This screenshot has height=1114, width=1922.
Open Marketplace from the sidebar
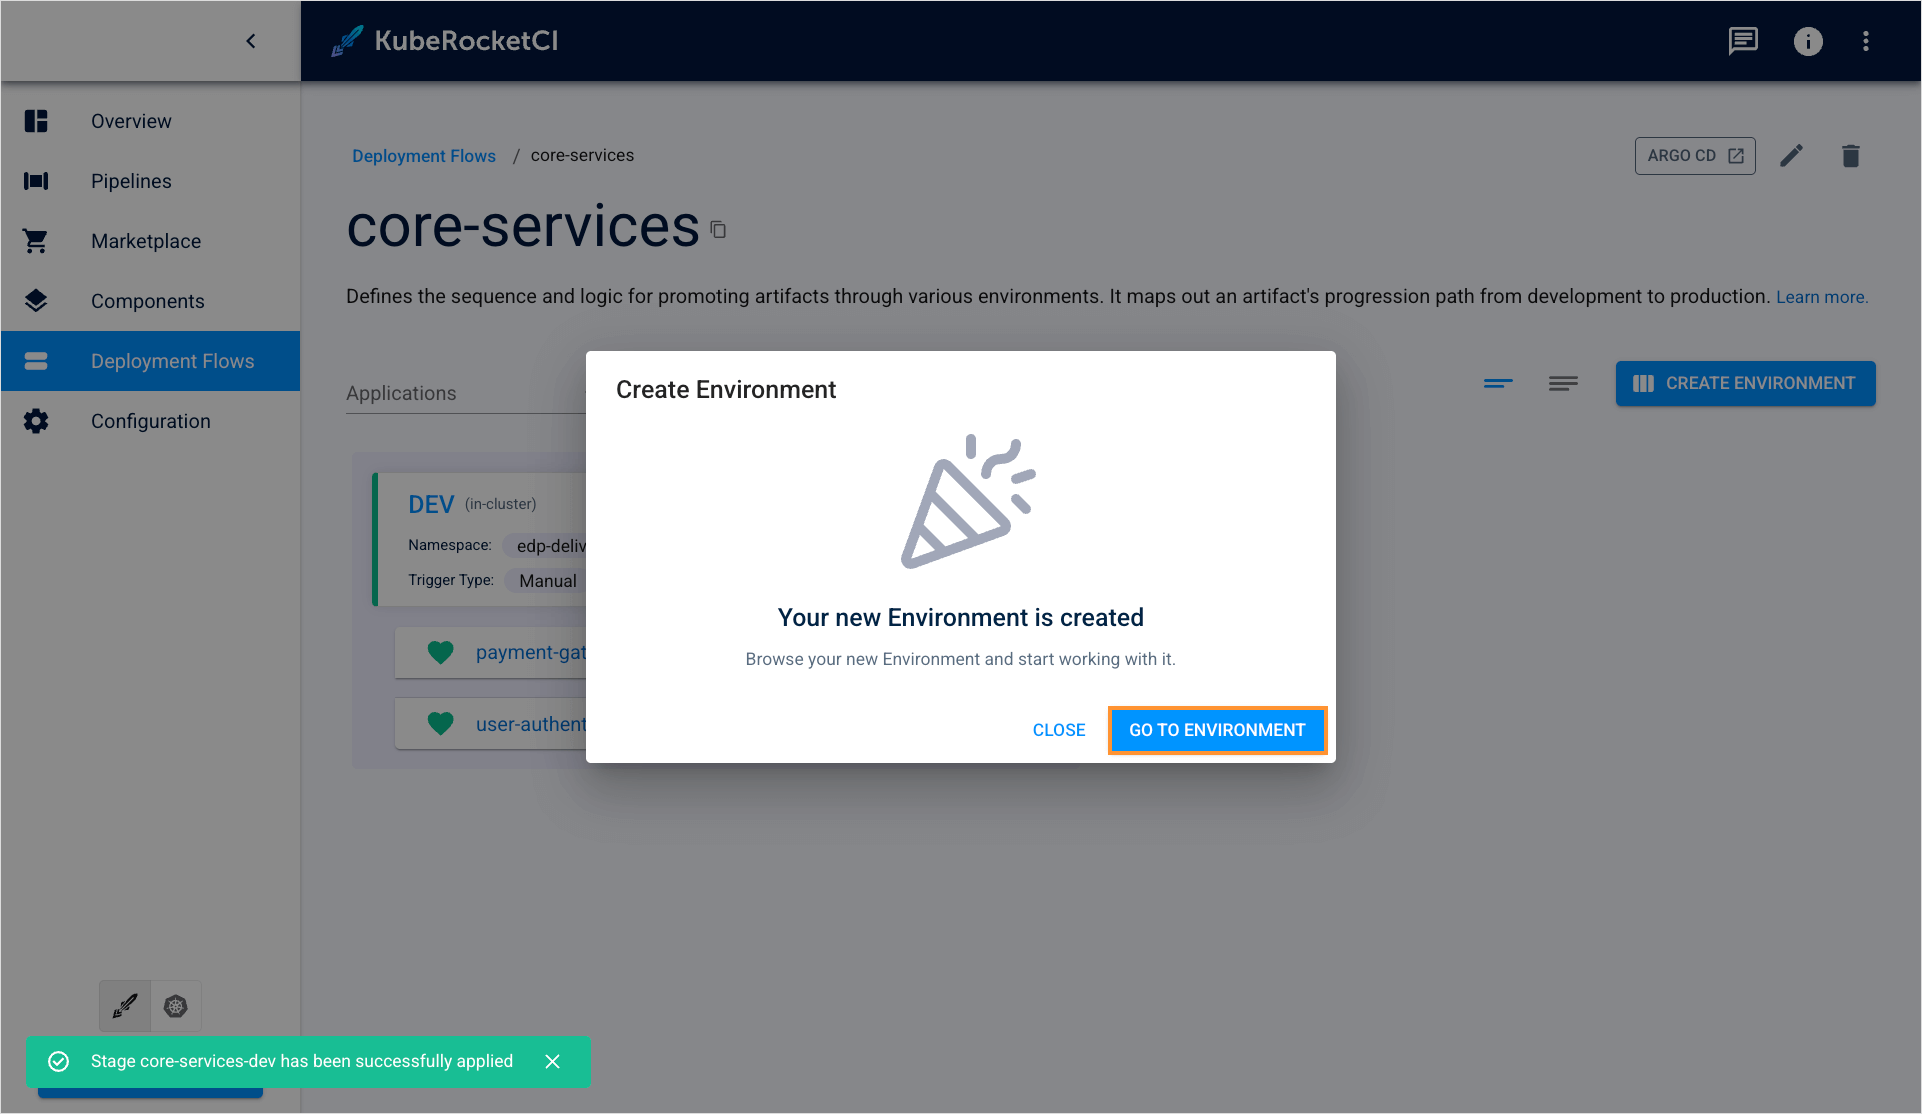[x=146, y=241]
